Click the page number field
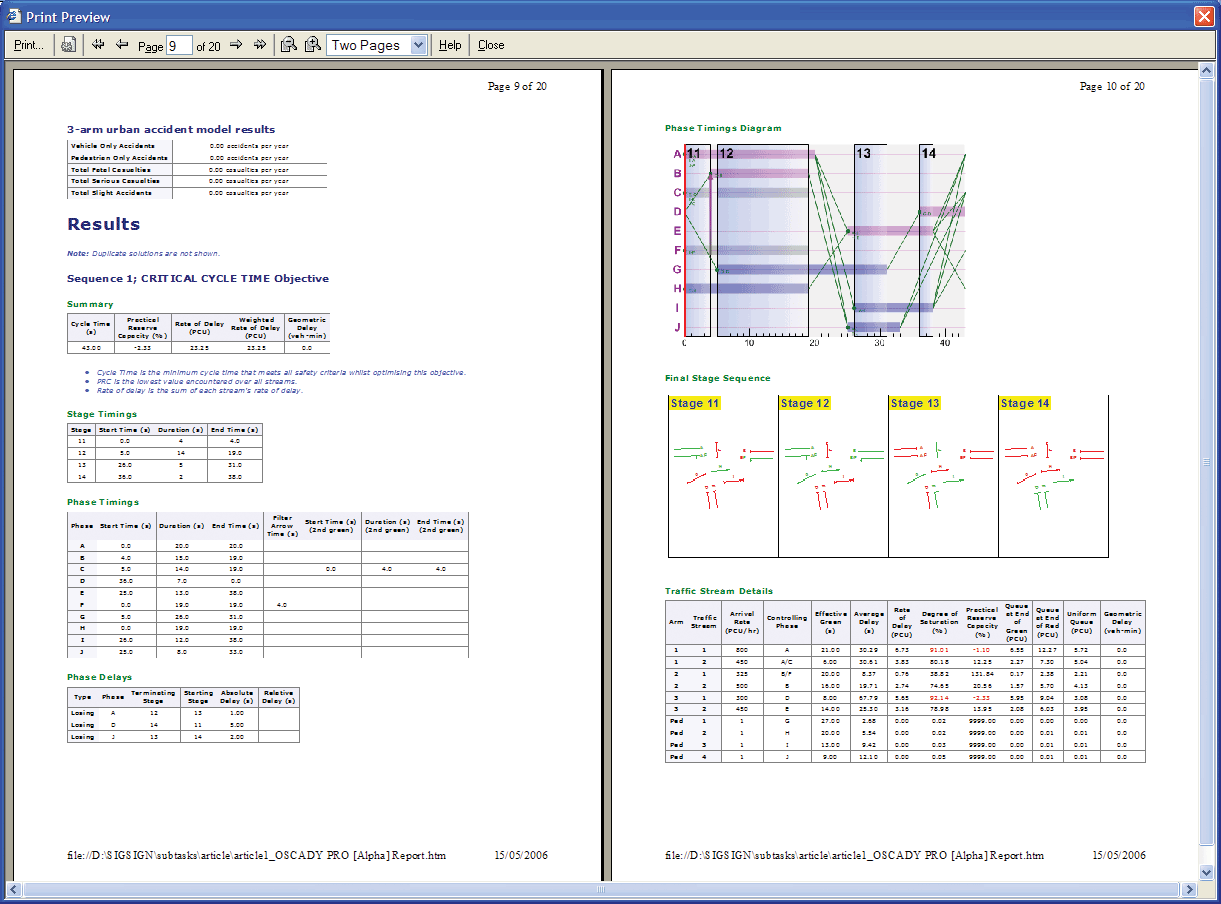This screenshot has height=904, width=1221. tap(179, 46)
